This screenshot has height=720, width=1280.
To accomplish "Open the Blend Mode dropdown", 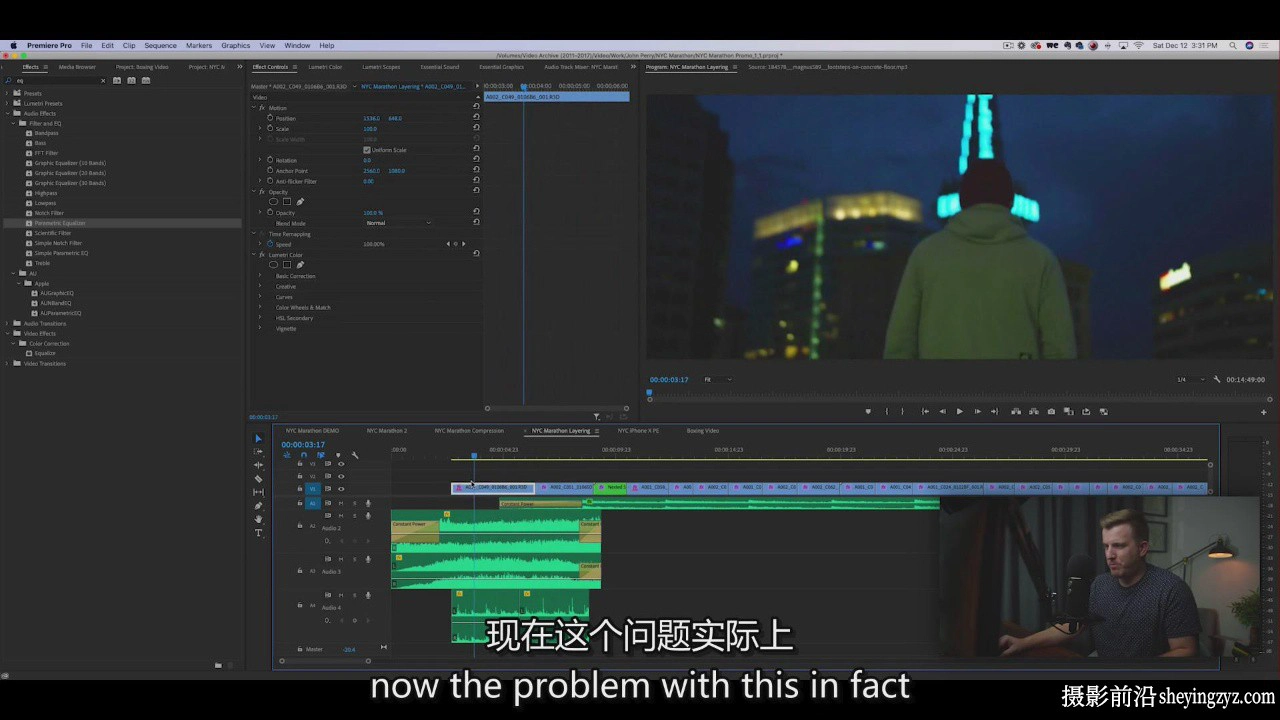I will (398, 223).
